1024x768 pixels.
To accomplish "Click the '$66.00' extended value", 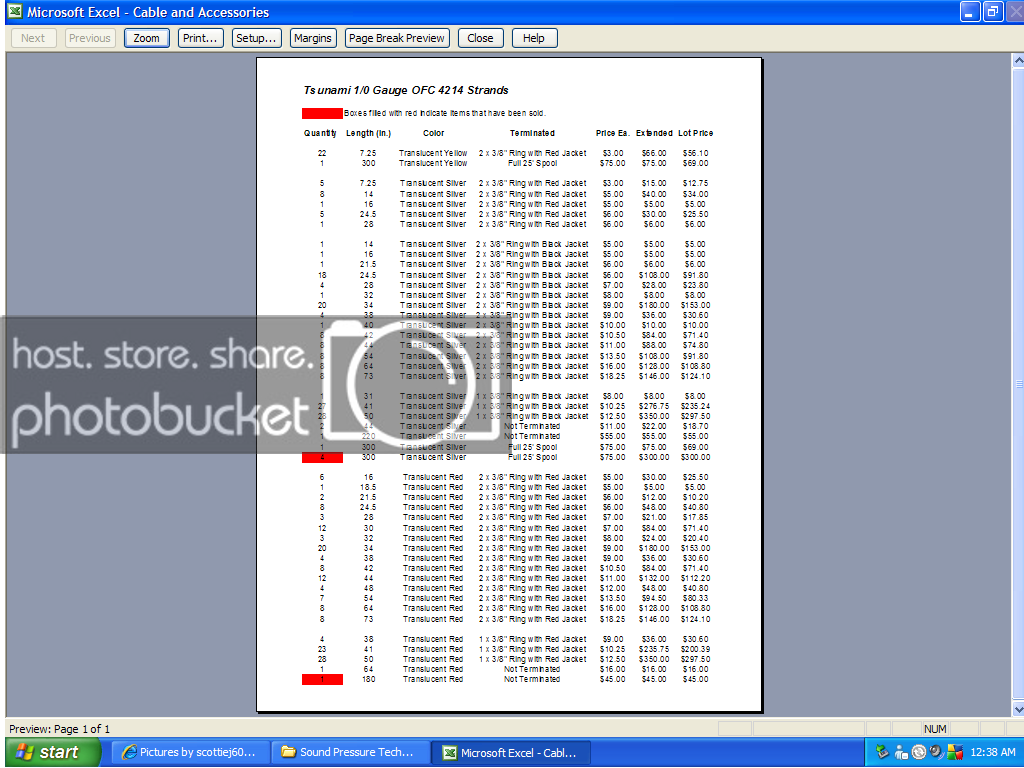I will [654, 153].
